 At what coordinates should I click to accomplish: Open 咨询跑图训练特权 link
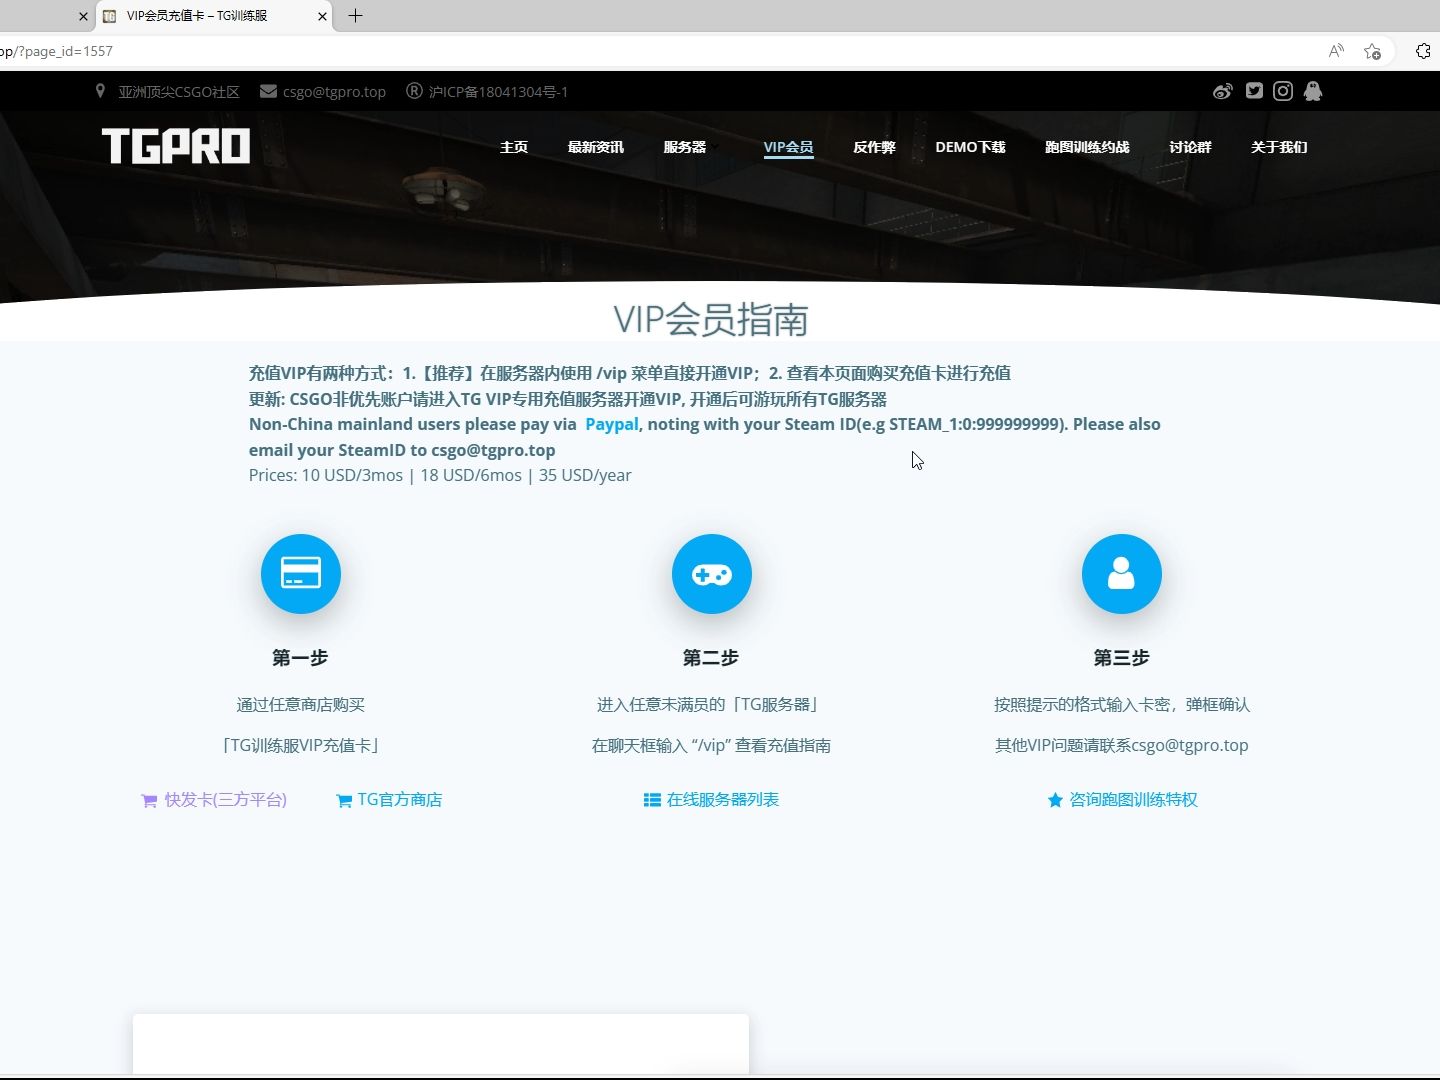(x=1122, y=800)
